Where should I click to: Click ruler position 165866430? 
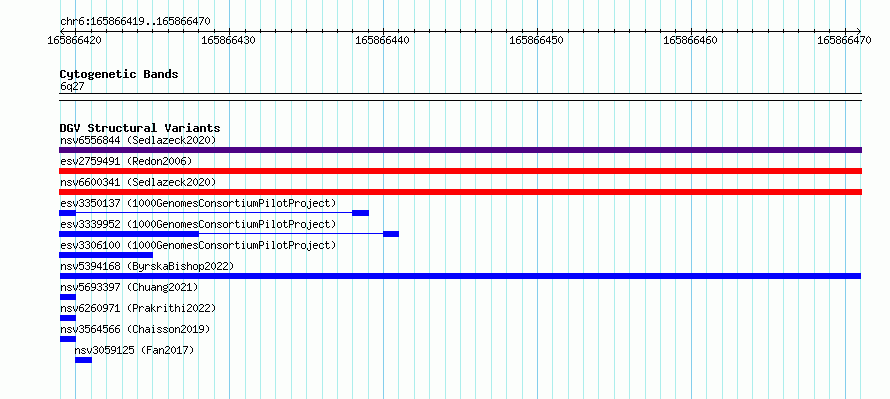click(229, 40)
